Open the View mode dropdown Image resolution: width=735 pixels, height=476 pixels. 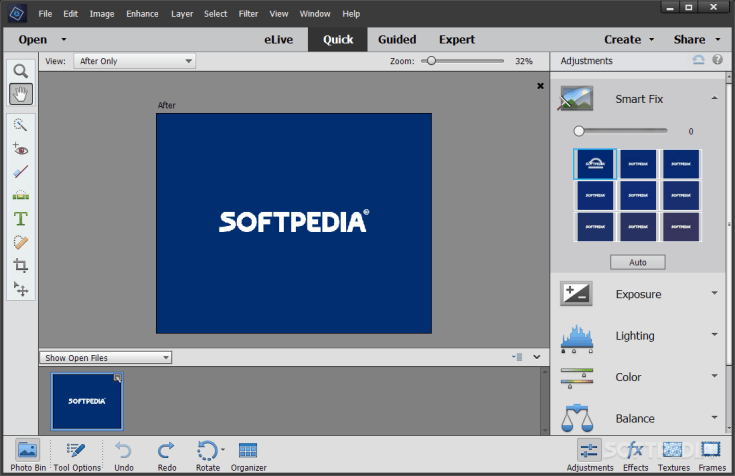click(135, 61)
